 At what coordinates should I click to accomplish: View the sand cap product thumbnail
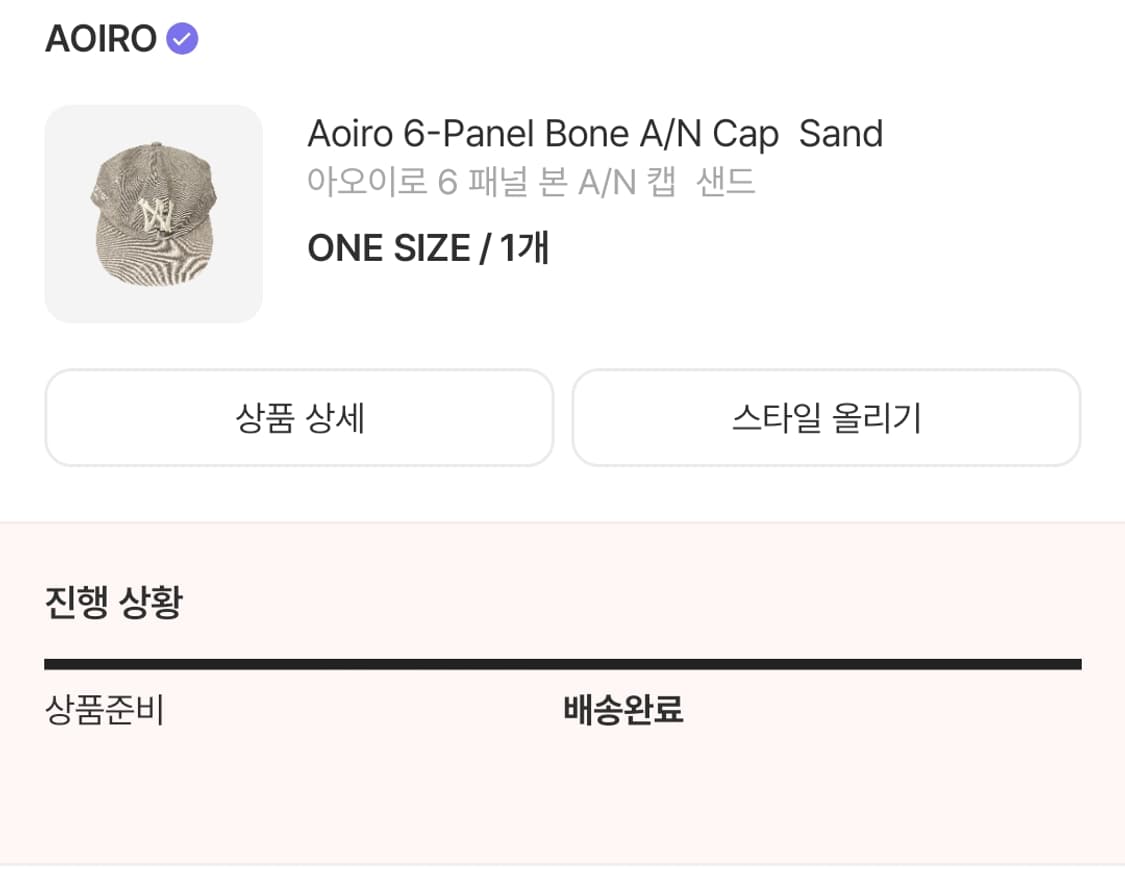click(x=153, y=213)
